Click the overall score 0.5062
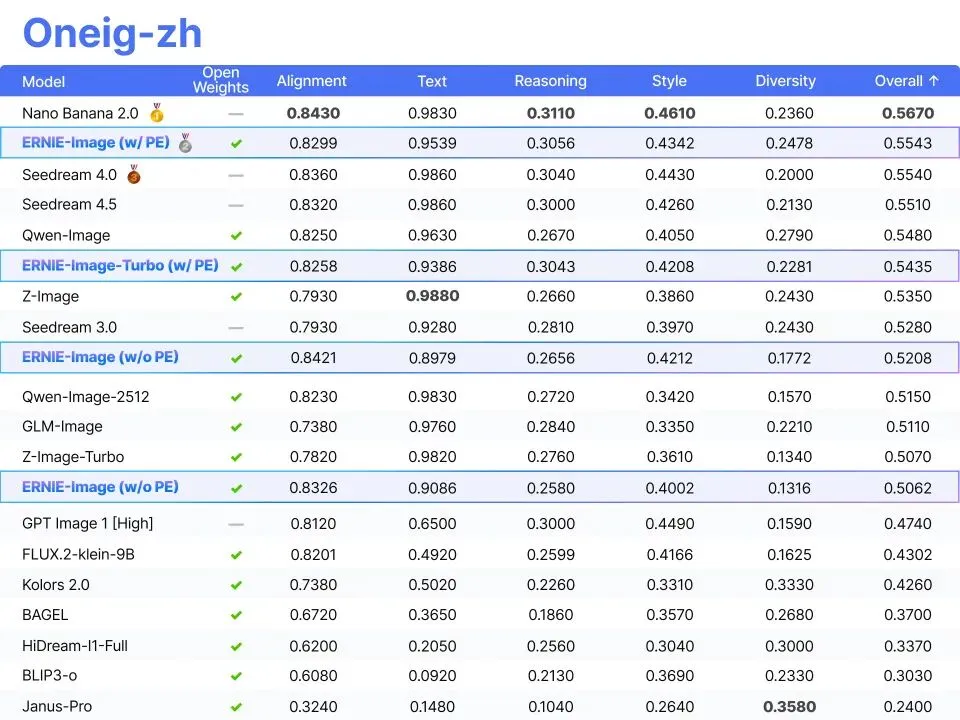The height and width of the screenshot is (720, 960). [x=908, y=488]
